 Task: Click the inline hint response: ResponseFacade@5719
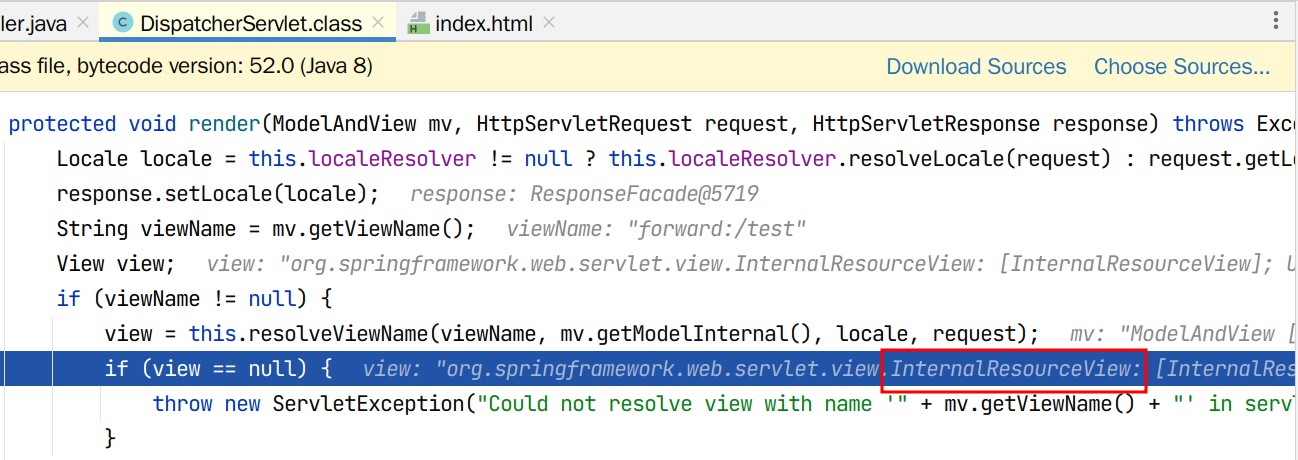pos(584,194)
